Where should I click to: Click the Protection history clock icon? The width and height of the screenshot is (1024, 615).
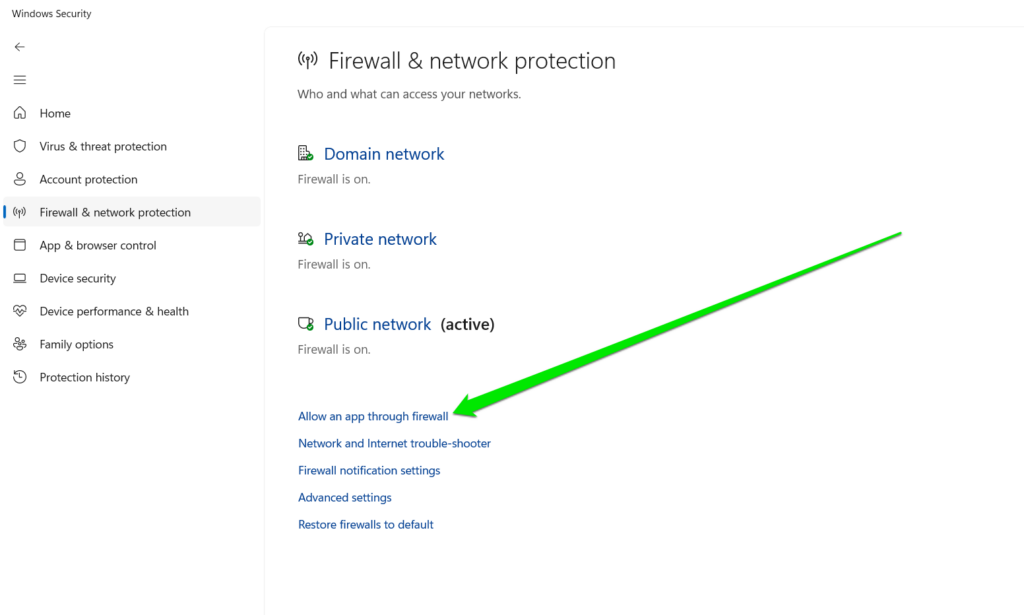(20, 377)
